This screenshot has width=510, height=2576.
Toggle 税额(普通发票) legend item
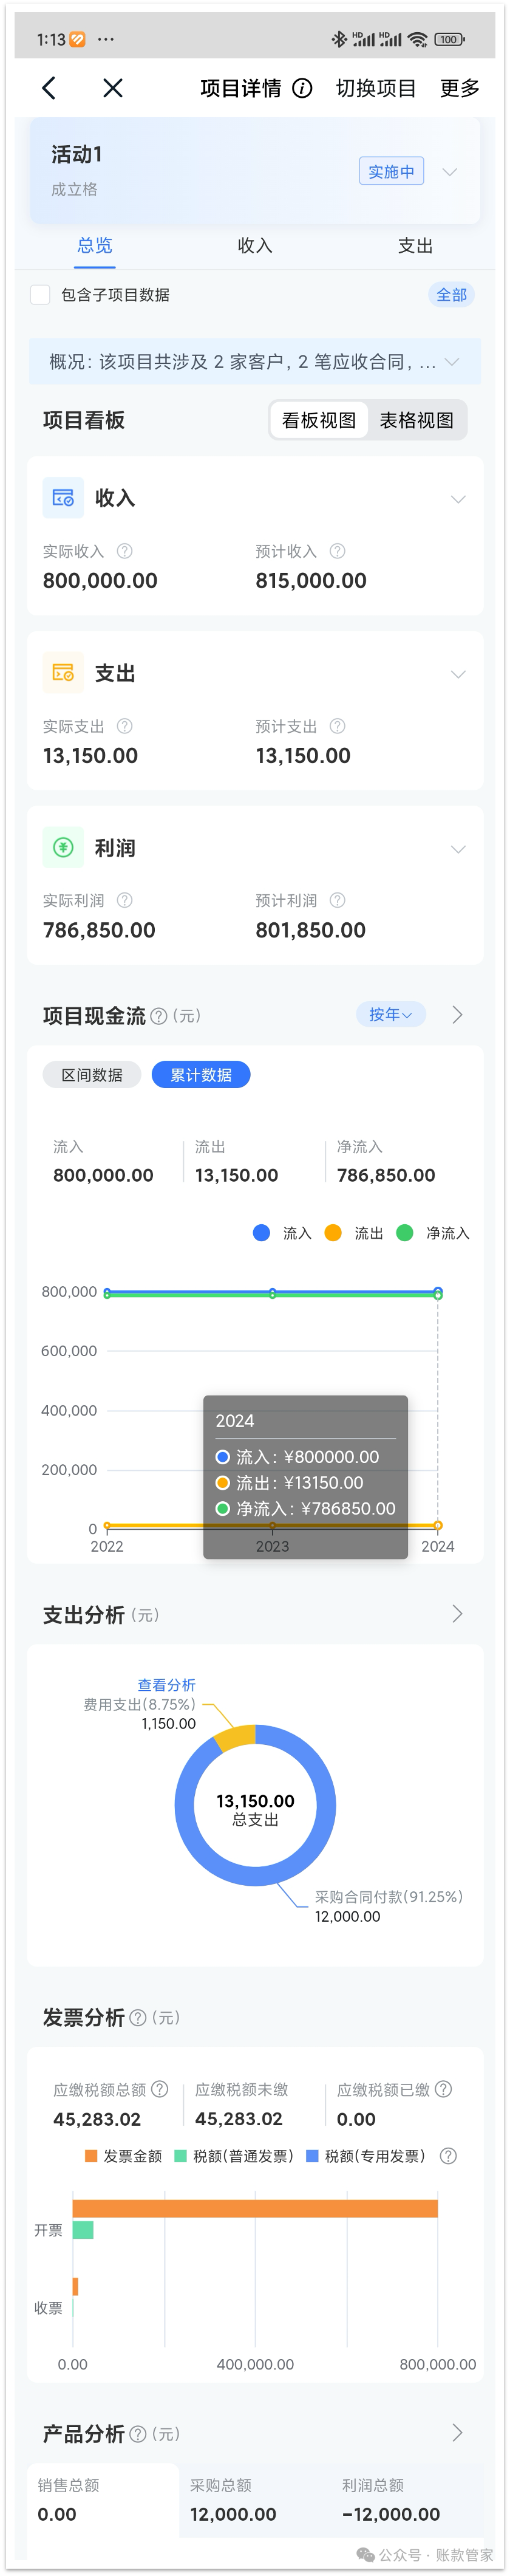click(234, 2156)
